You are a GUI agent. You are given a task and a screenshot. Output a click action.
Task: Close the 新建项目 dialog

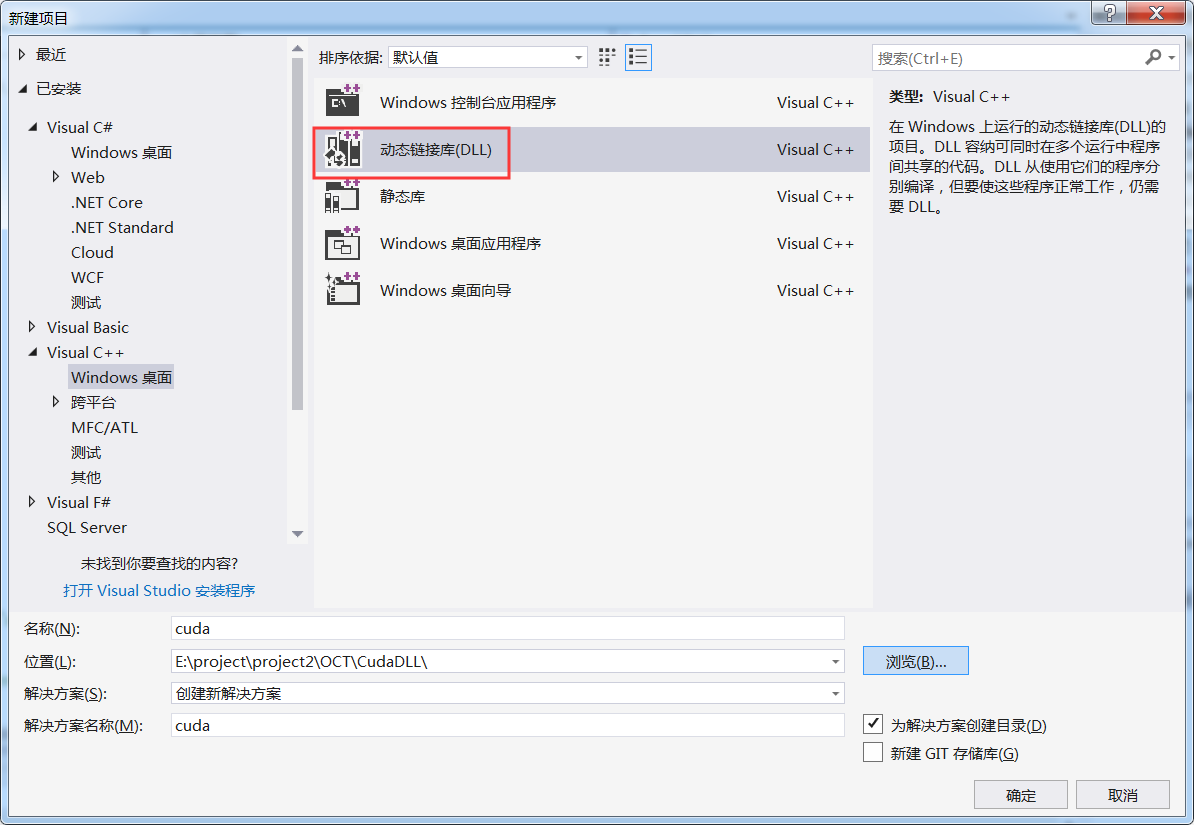(1156, 12)
